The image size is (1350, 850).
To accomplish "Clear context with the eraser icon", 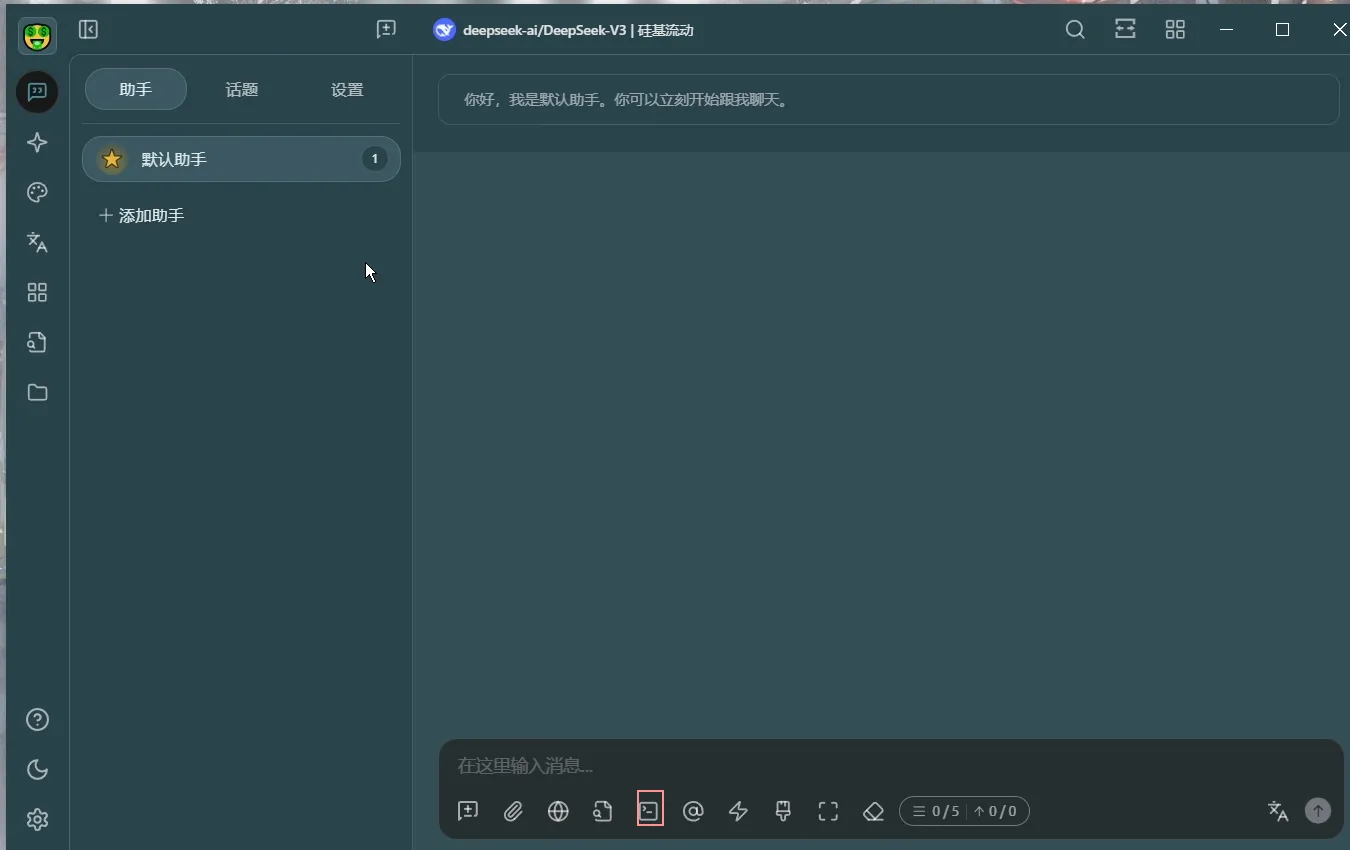I will [x=873, y=811].
